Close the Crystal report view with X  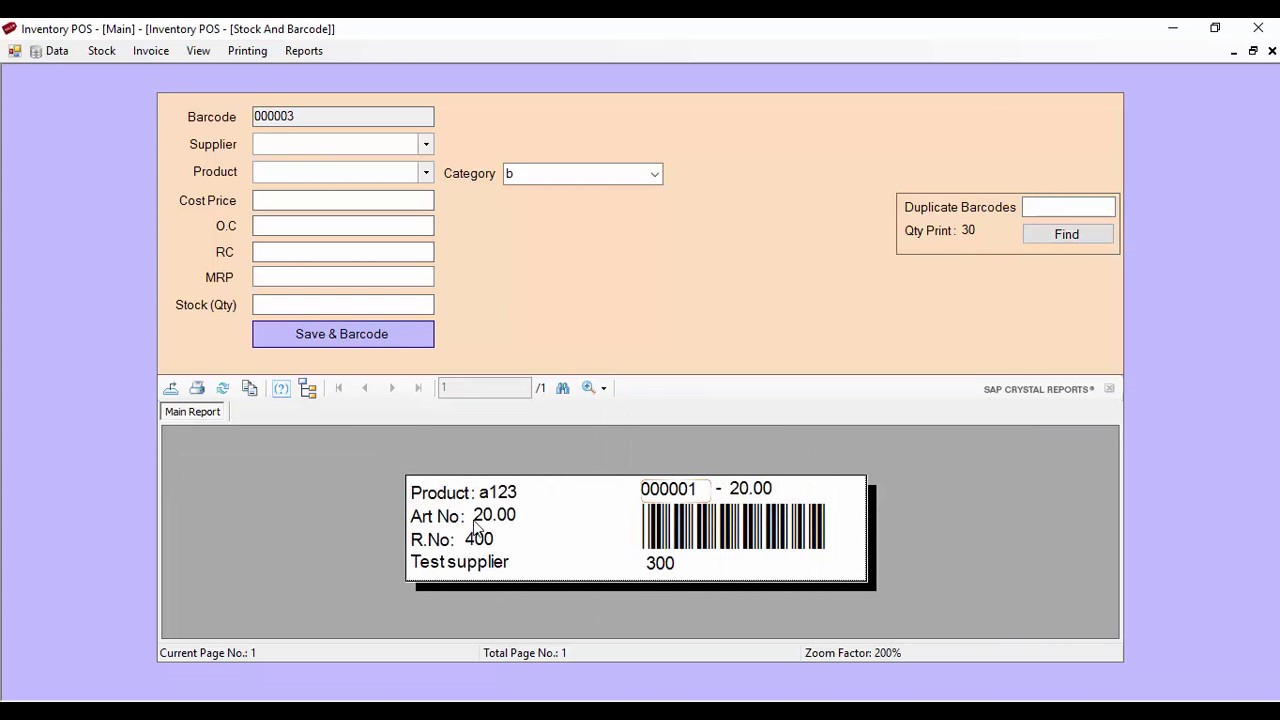point(1109,388)
